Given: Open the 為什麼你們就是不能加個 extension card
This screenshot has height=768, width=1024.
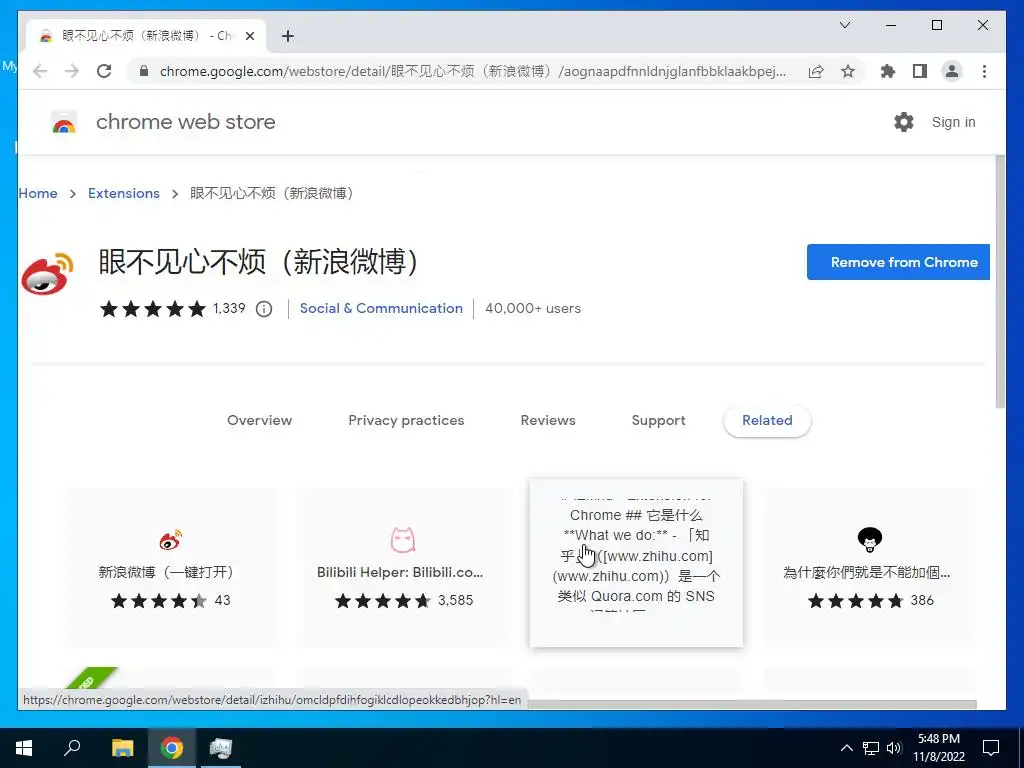Looking at the screenshot, I should 869,568.
